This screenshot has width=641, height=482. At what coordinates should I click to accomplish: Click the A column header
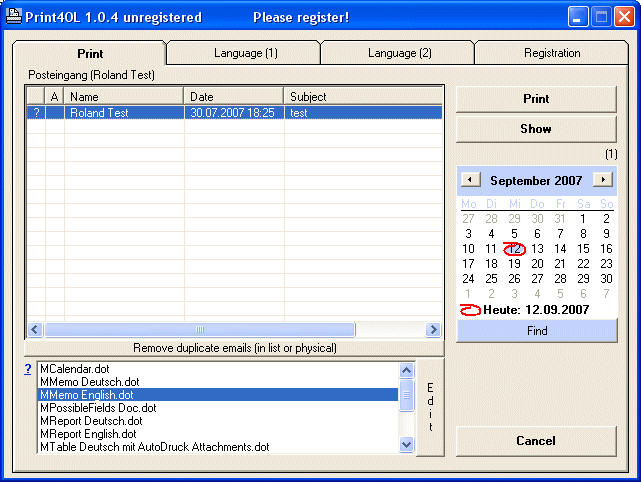click(54, 97)
